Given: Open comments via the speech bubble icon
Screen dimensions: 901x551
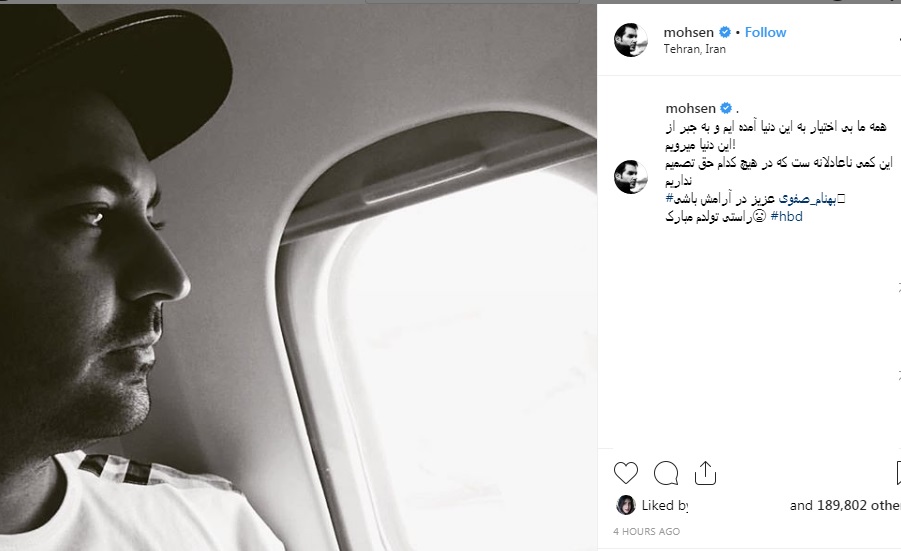Looking at the screenshot, I should 666,473.
